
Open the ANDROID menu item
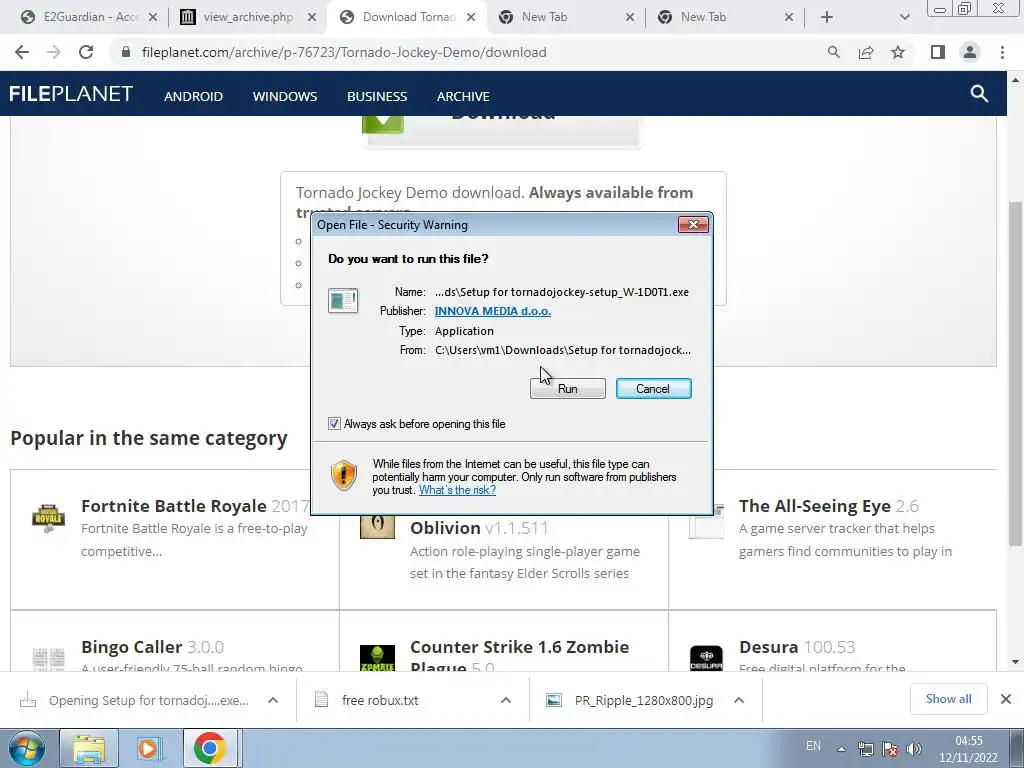point(193,96)
